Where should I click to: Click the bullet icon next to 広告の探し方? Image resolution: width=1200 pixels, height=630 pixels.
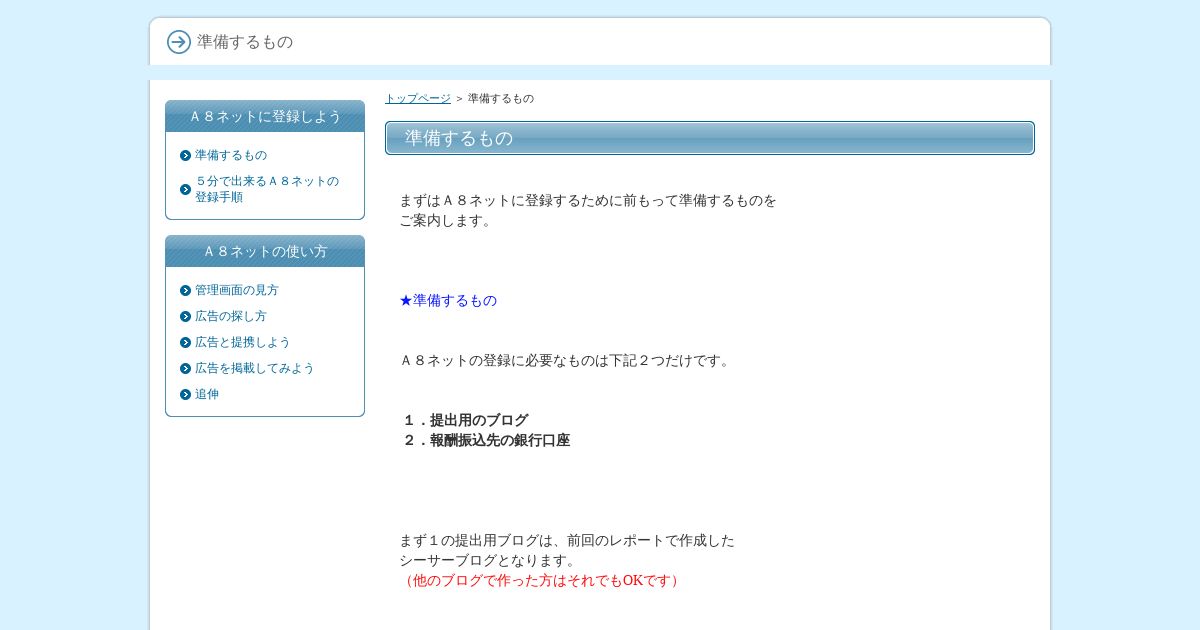pyautogui.click(x=185, y=317)
